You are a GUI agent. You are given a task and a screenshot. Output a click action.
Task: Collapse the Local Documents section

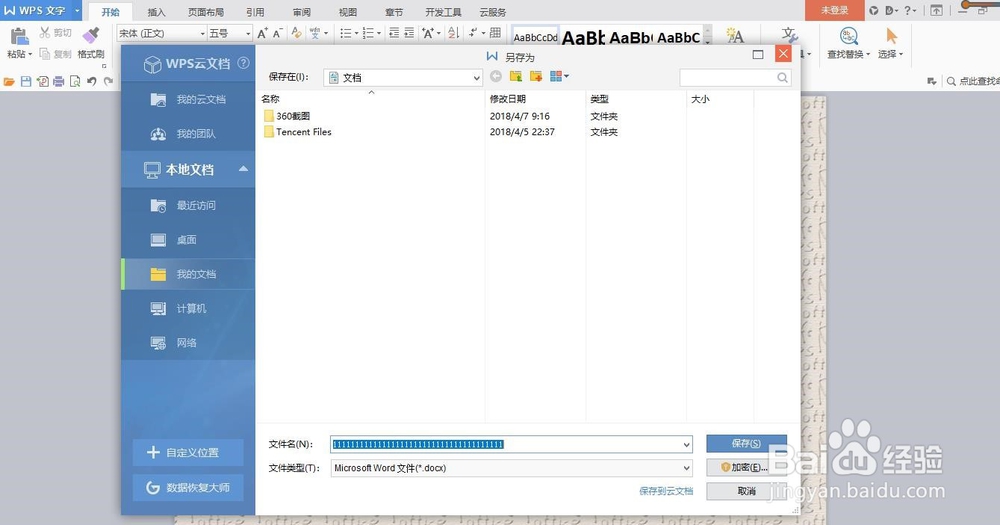pyautogui.click(x=243, y=169)
